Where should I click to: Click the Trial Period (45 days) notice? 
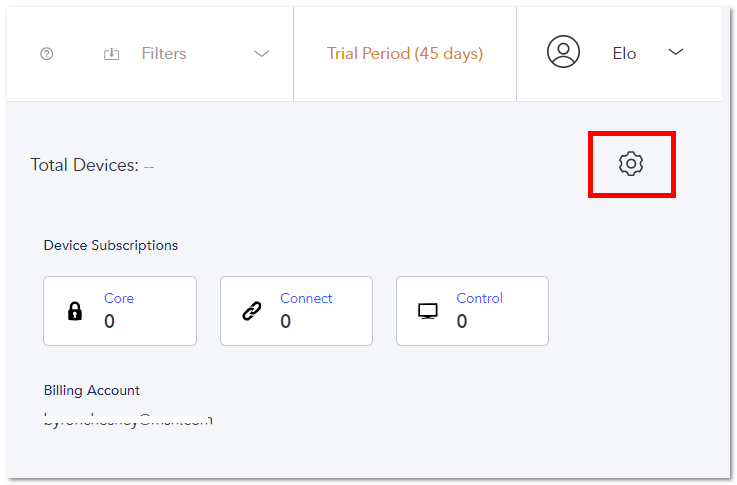pos(405,54)
